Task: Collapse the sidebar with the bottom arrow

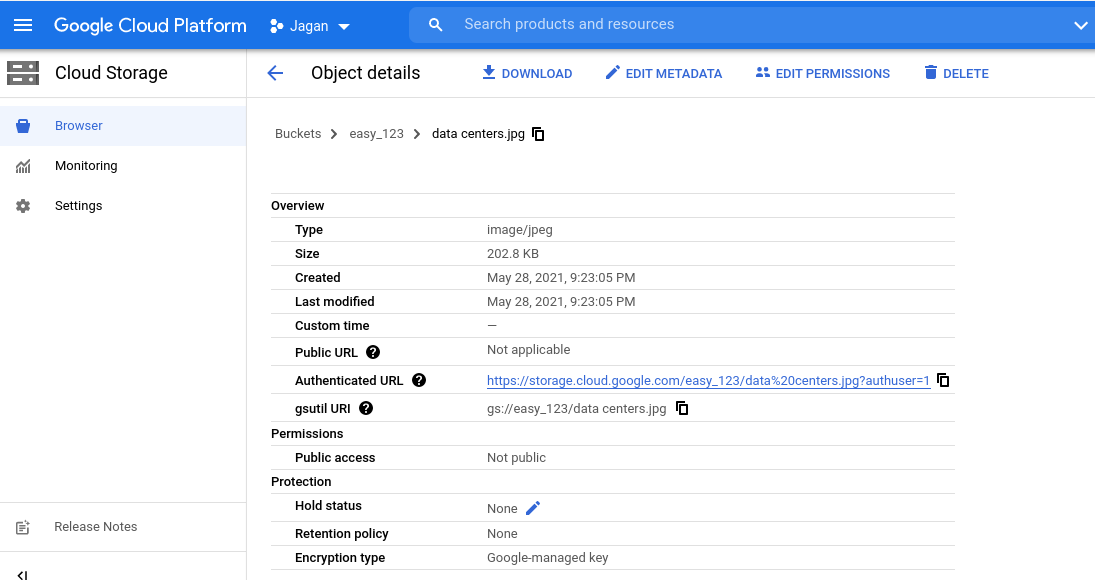Action: (x=22, y=574)
